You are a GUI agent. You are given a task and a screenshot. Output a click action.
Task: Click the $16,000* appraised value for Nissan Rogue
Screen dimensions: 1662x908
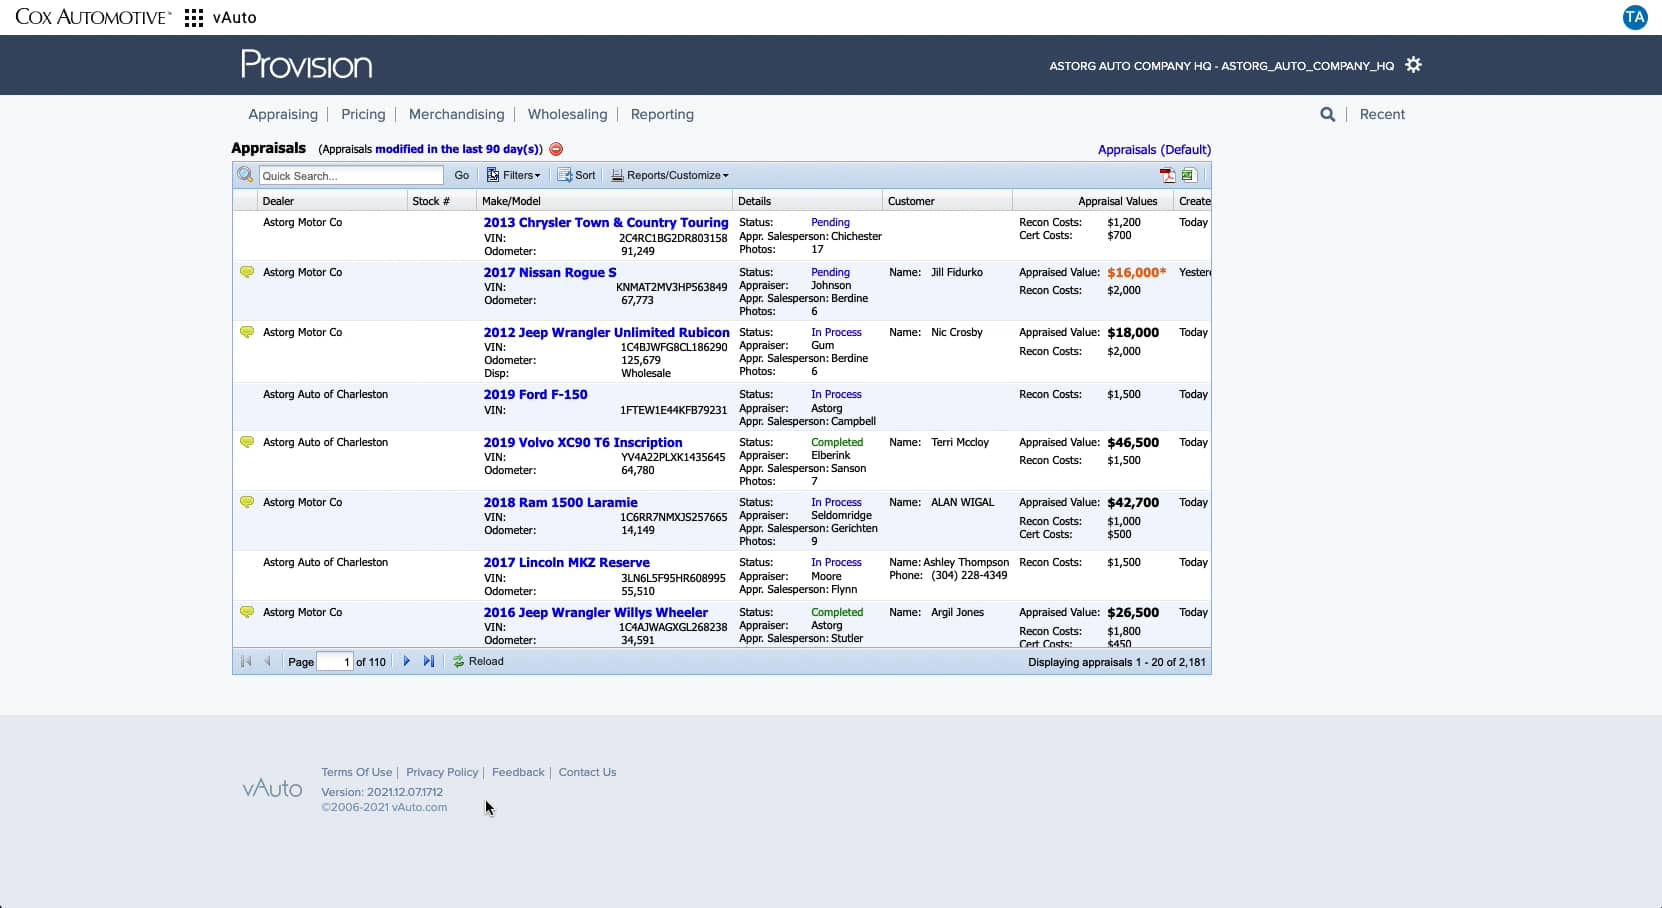click(1136, 273)
